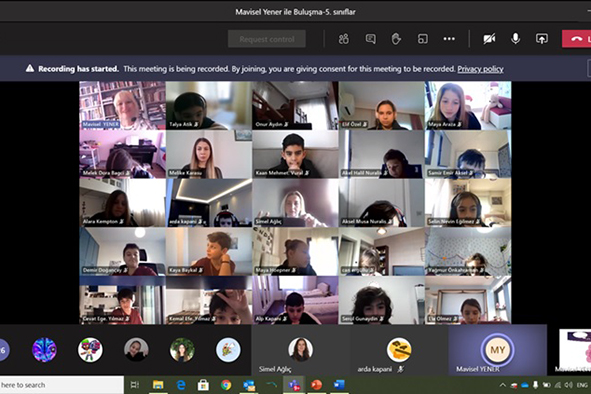Expand the system tray hidden icons arrow
This screenshot has width=591, height=394.
502,385
